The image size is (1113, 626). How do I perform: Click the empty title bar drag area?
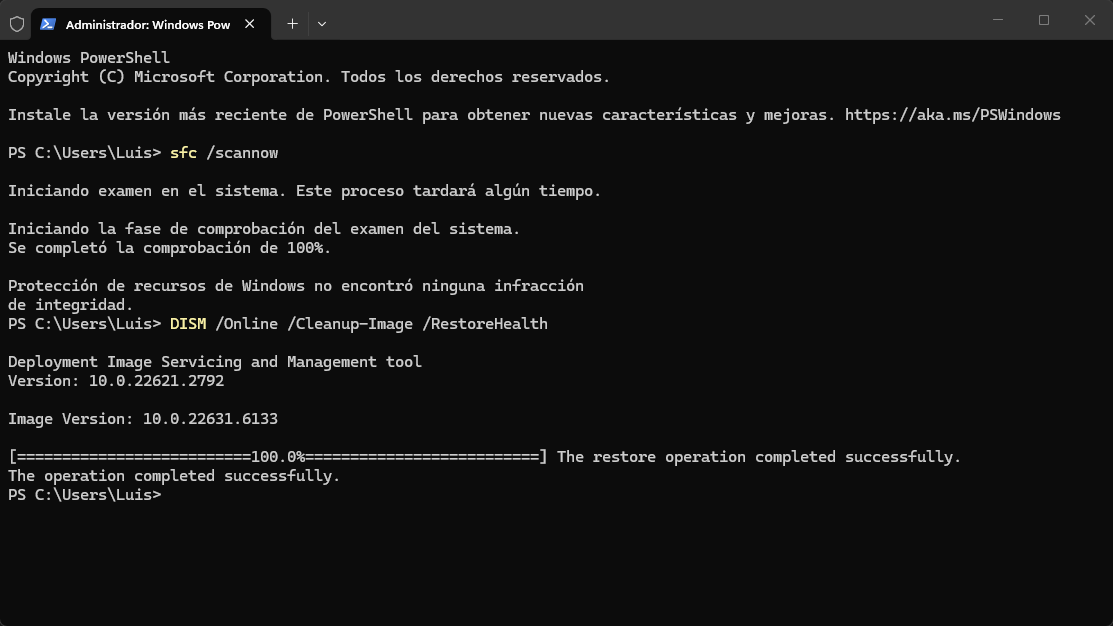[x=650, y=20]
